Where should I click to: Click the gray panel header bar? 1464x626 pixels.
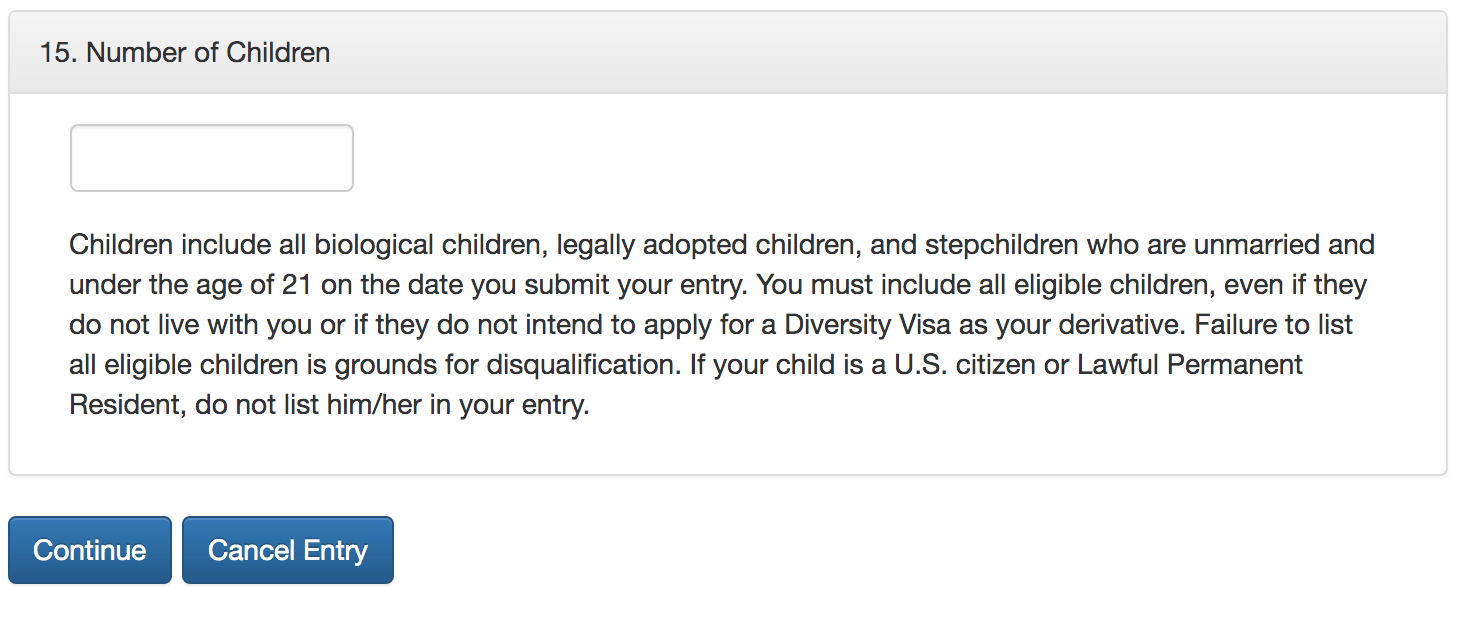coord(728,52)
